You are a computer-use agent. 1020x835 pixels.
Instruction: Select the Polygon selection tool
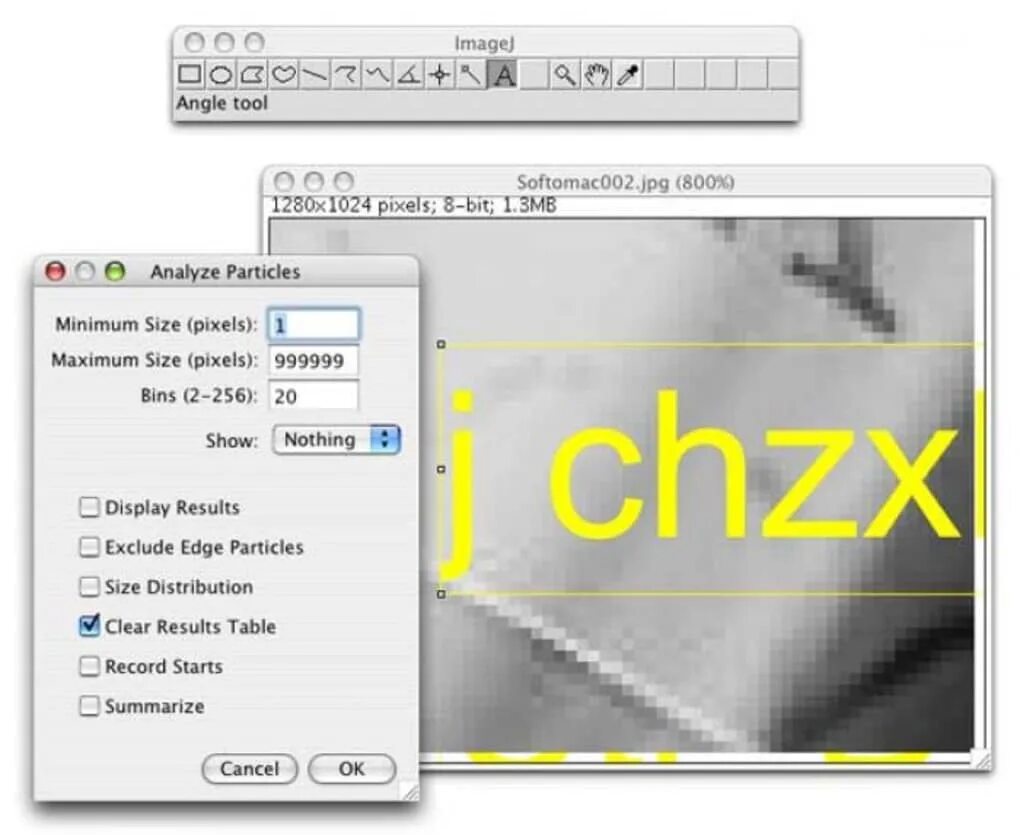tap(252, 75)
